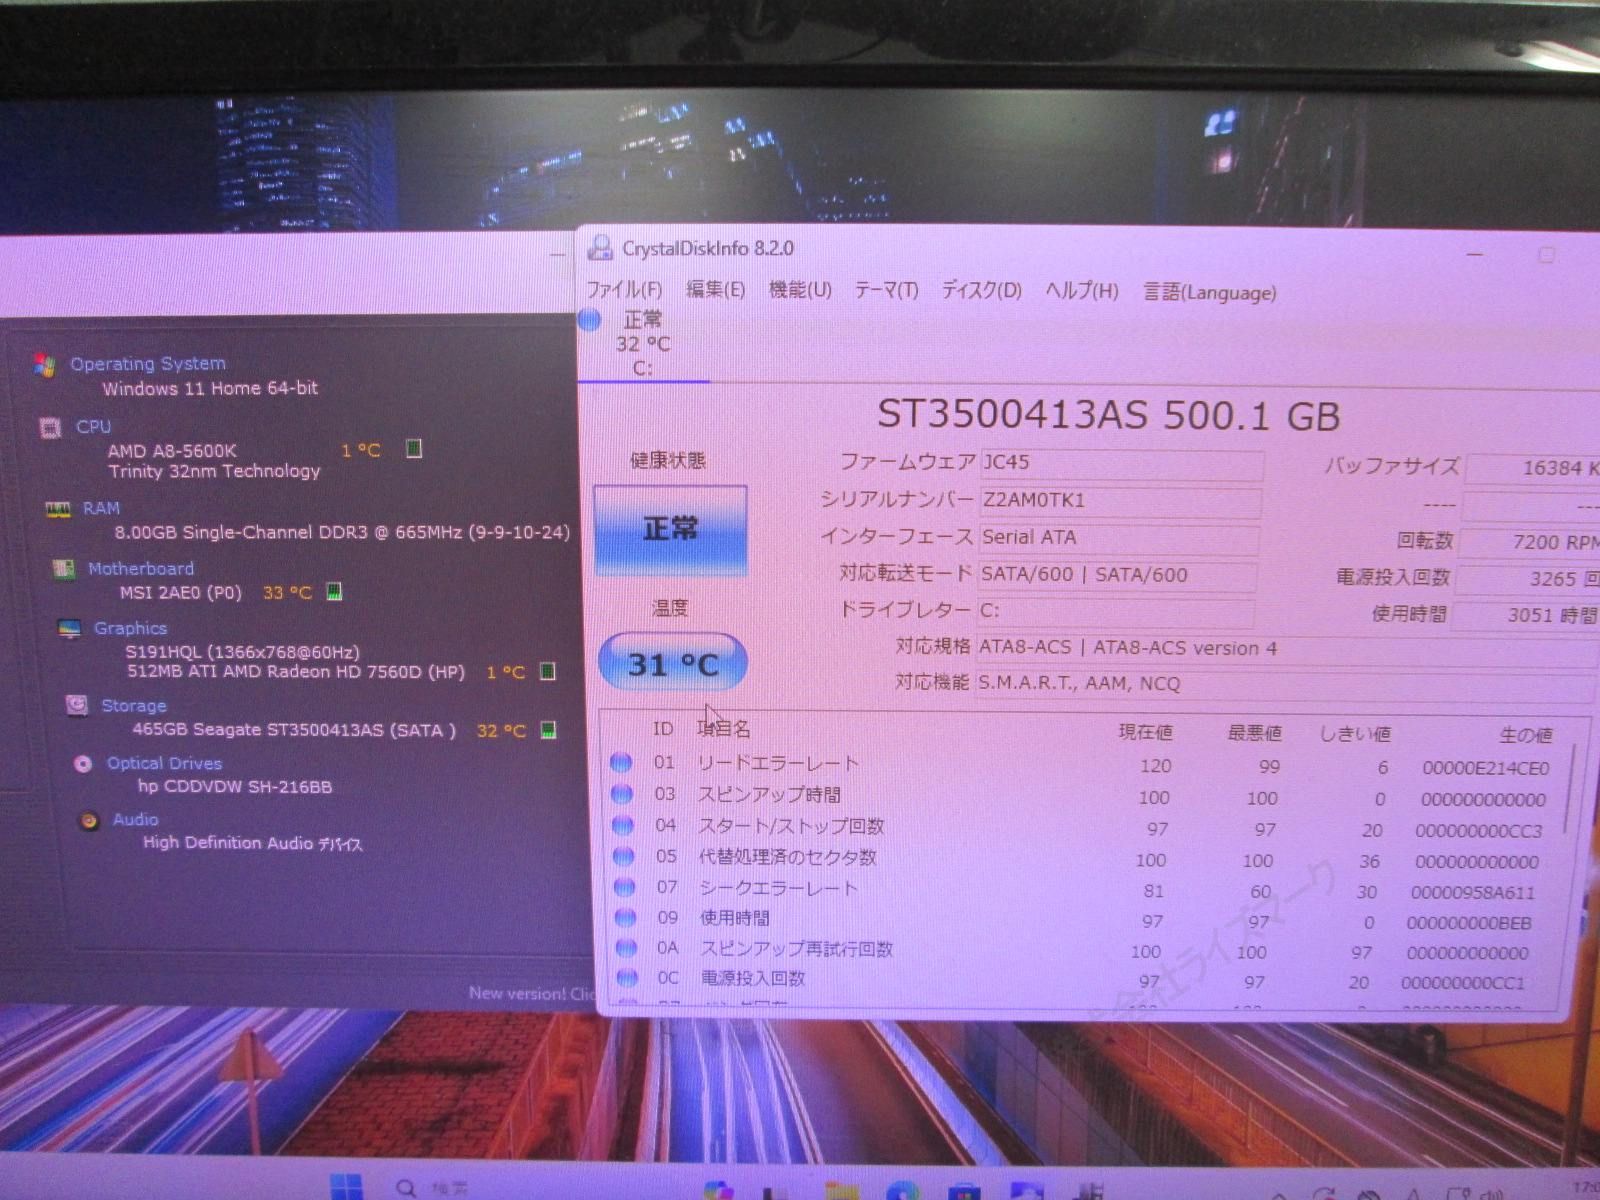Open the Storage section link in Speccy
The image size is (1600, 1200).
[134, 705]
